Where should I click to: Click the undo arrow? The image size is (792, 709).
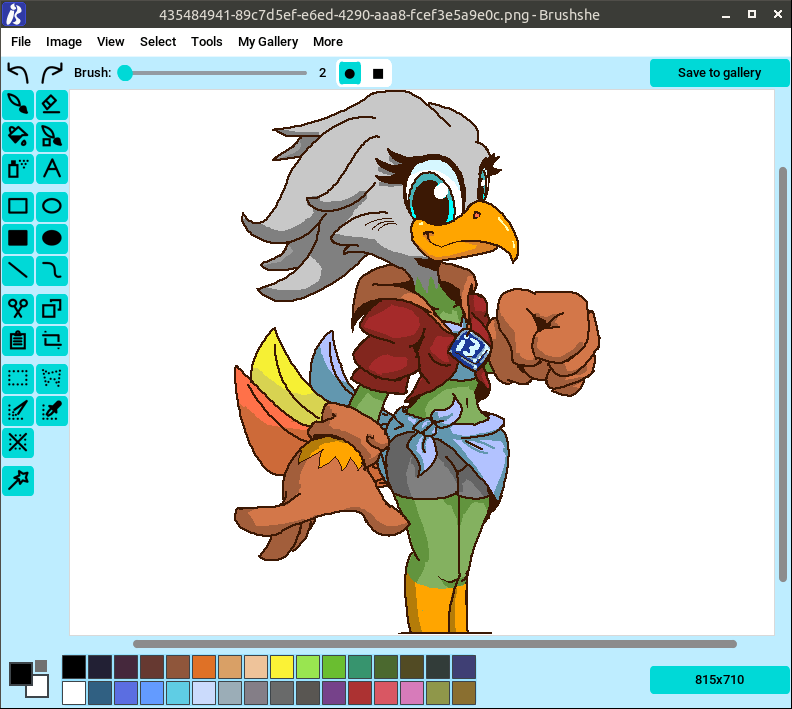pyautogui.click(x=18, y=73)
